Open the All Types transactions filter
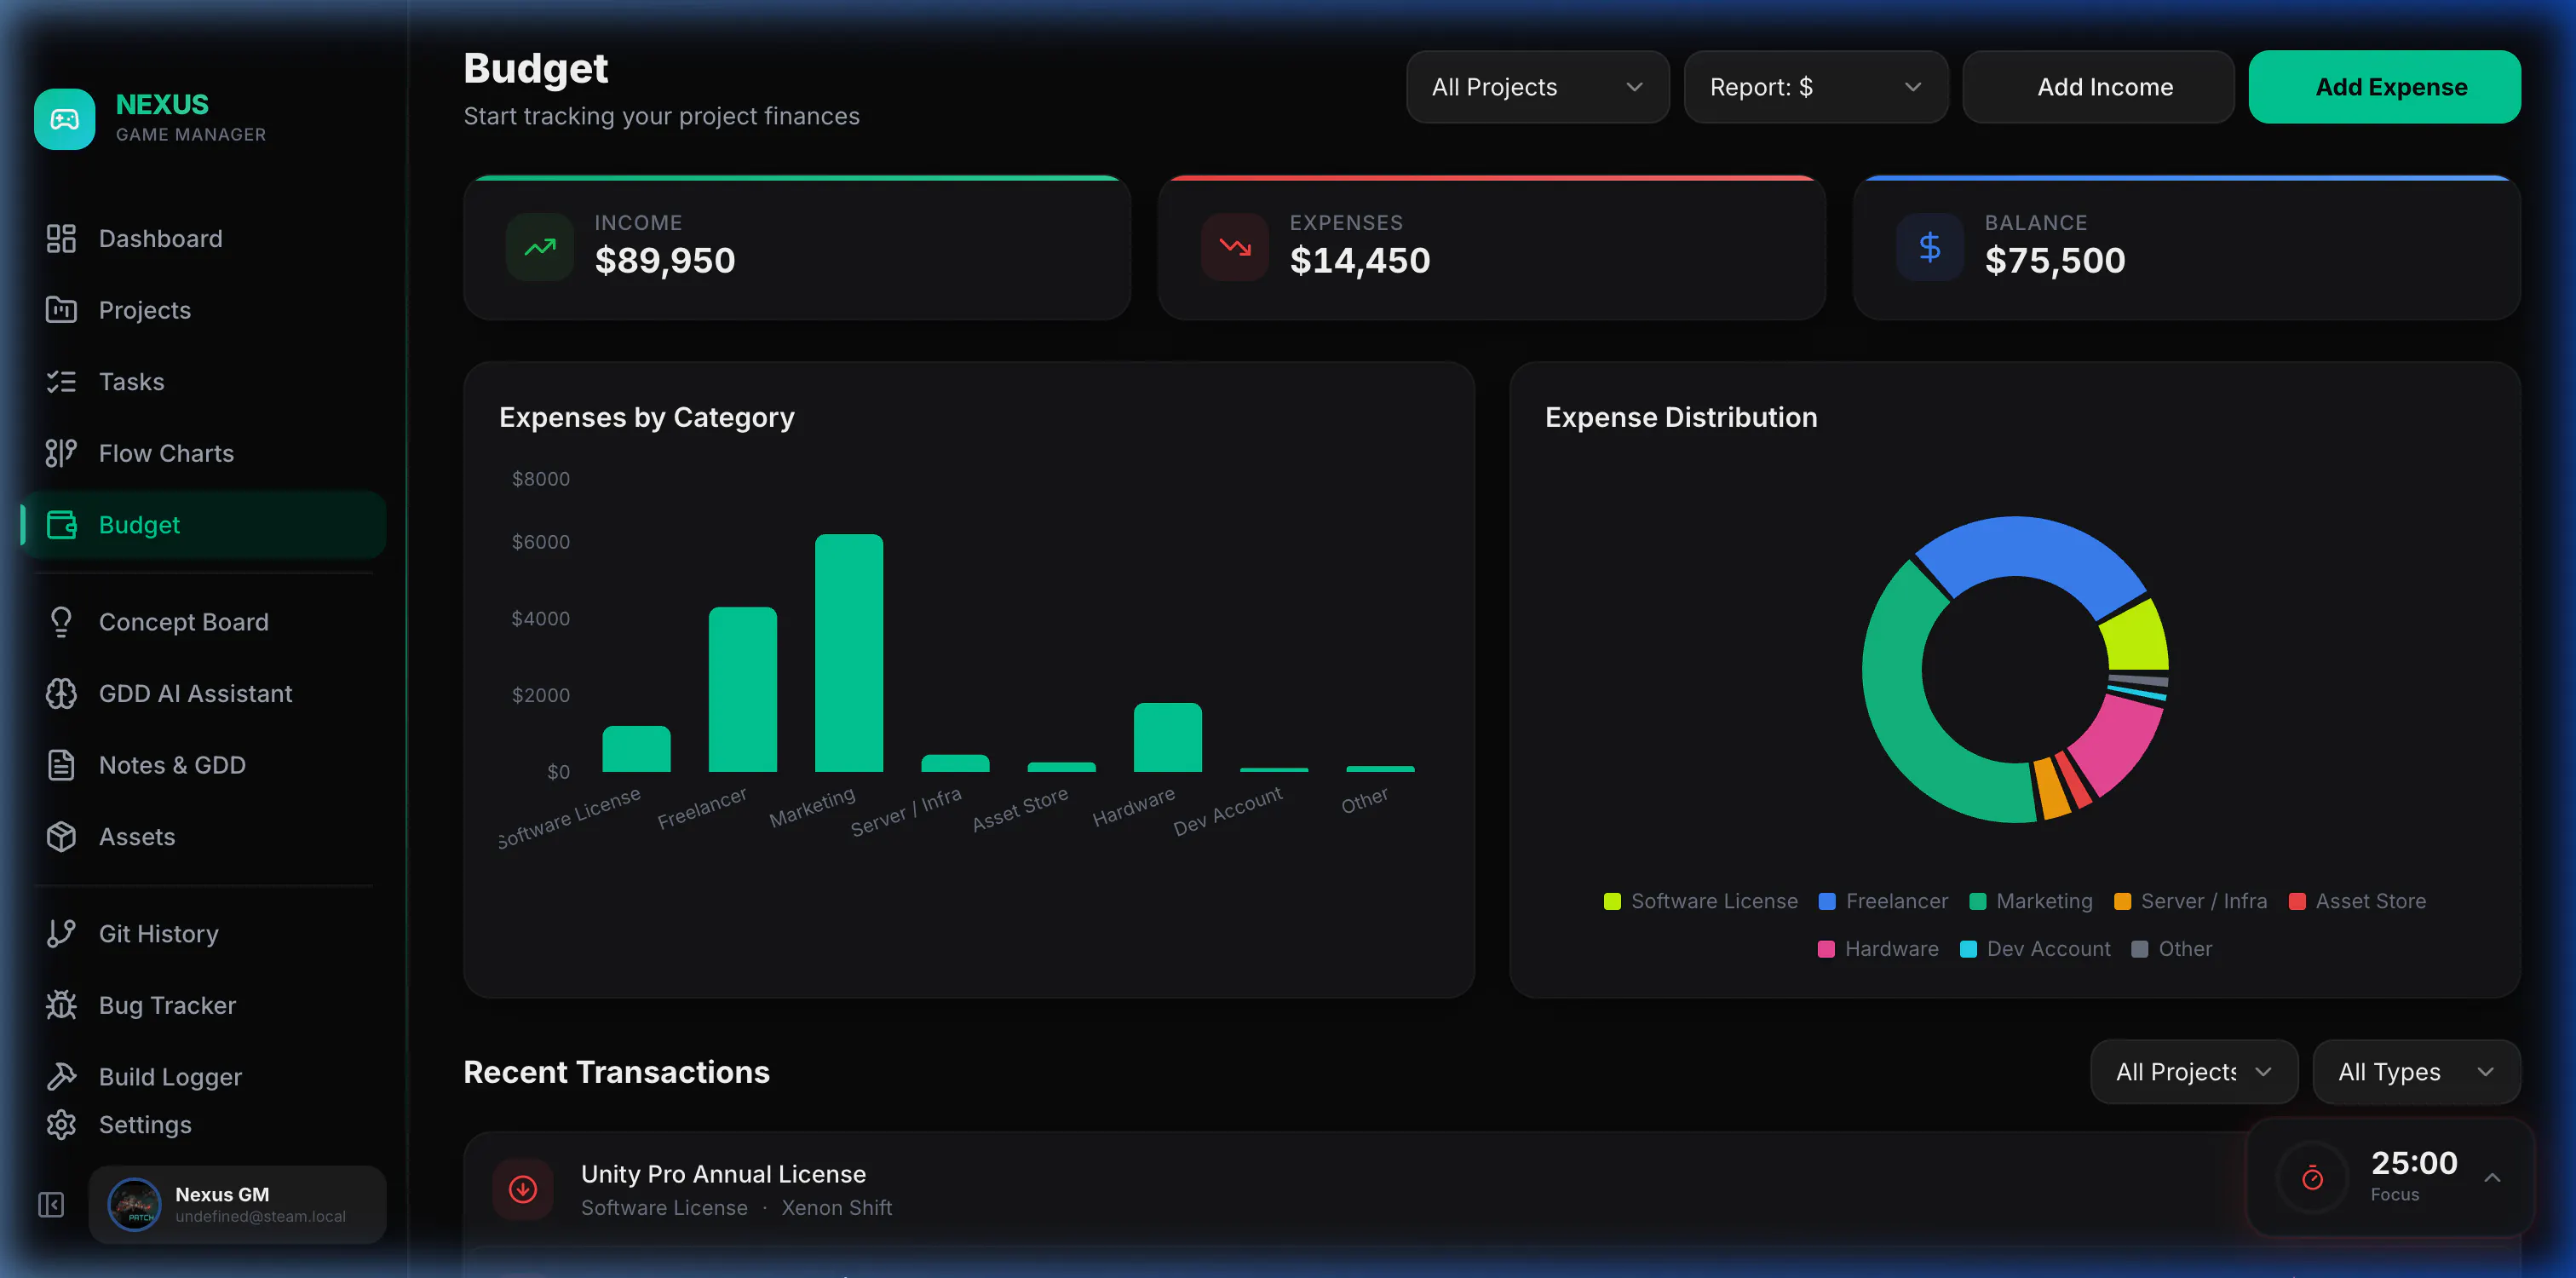The width and height of the screenshot is (2576, 1278). pyautogui.click(x=2416, y=1072)
